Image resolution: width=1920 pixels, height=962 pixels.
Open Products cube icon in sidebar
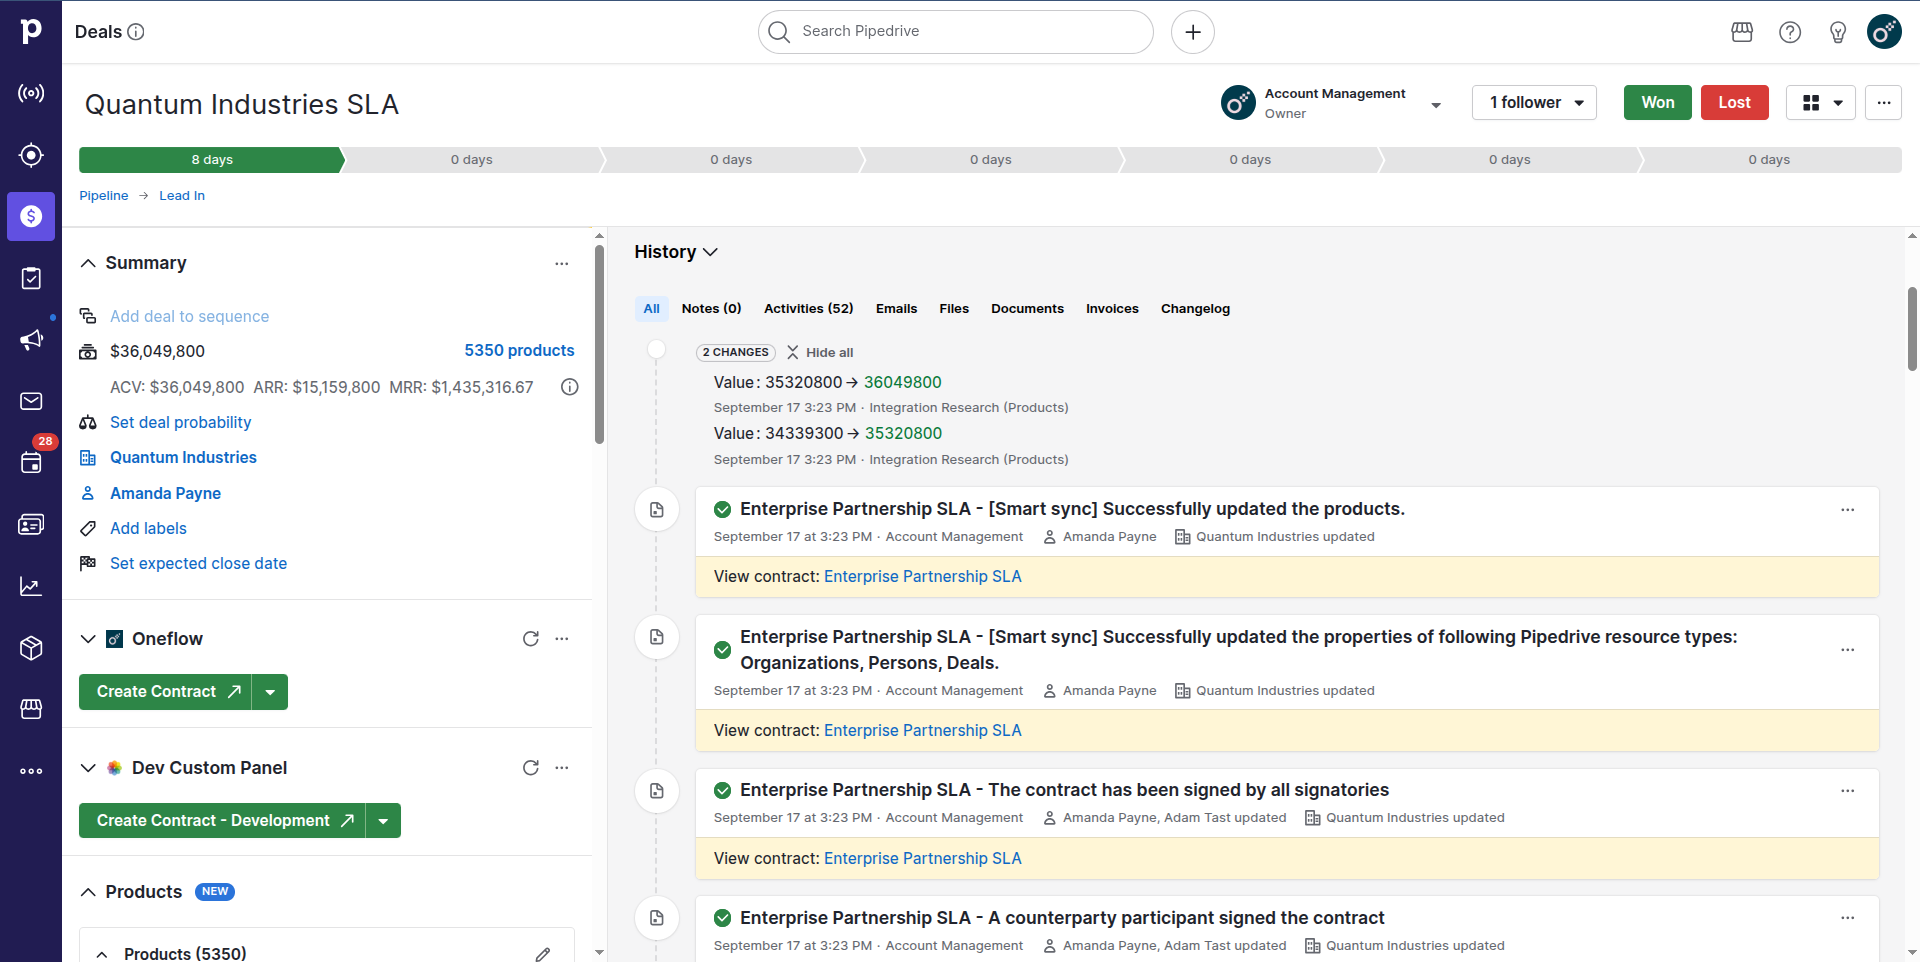[x=31, y=648]
